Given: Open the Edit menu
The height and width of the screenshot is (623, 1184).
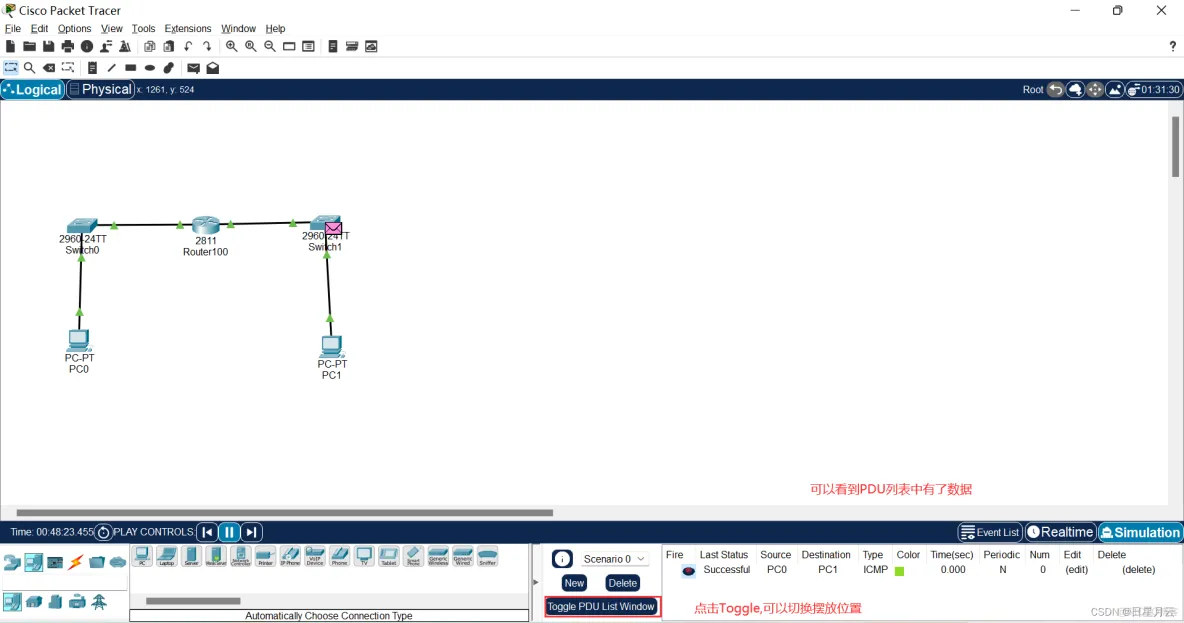Looking at the screenshot, I should (39, 29).
